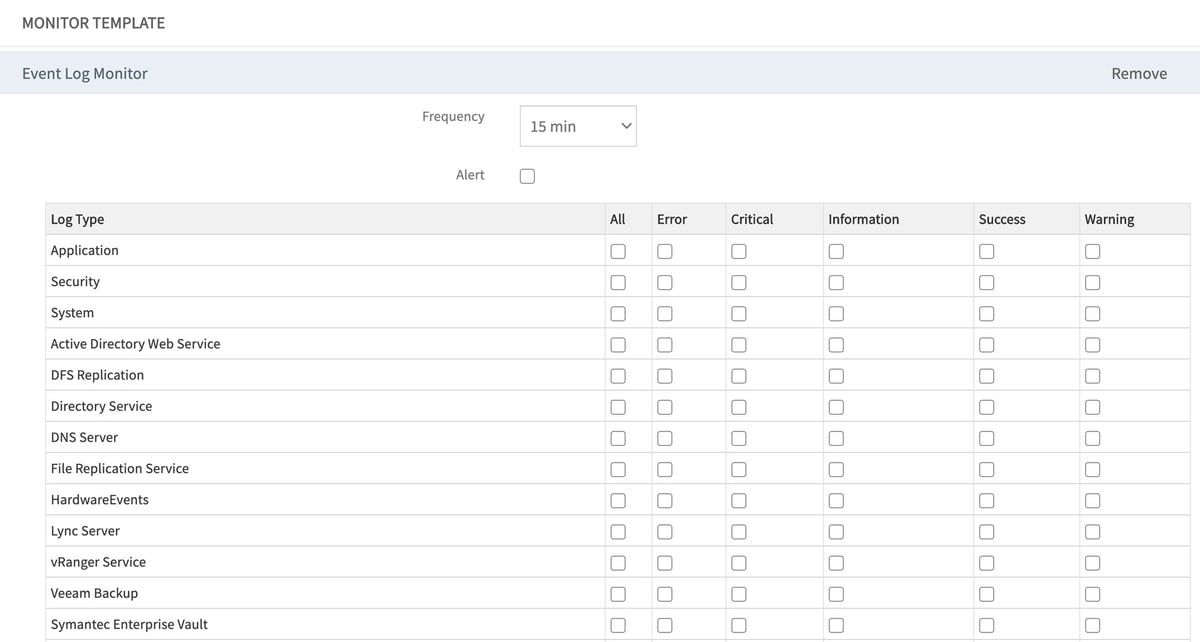Check All for Active Directory Web Service

(x=618, y=345)
